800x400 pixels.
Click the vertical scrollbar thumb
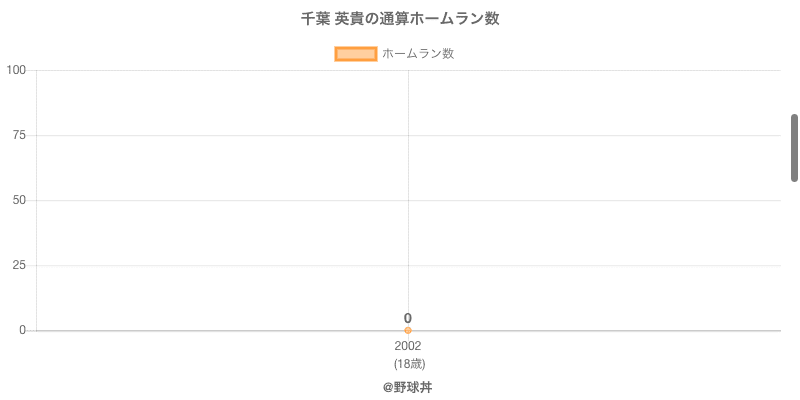pyautogui.click(x=795, y=148)
